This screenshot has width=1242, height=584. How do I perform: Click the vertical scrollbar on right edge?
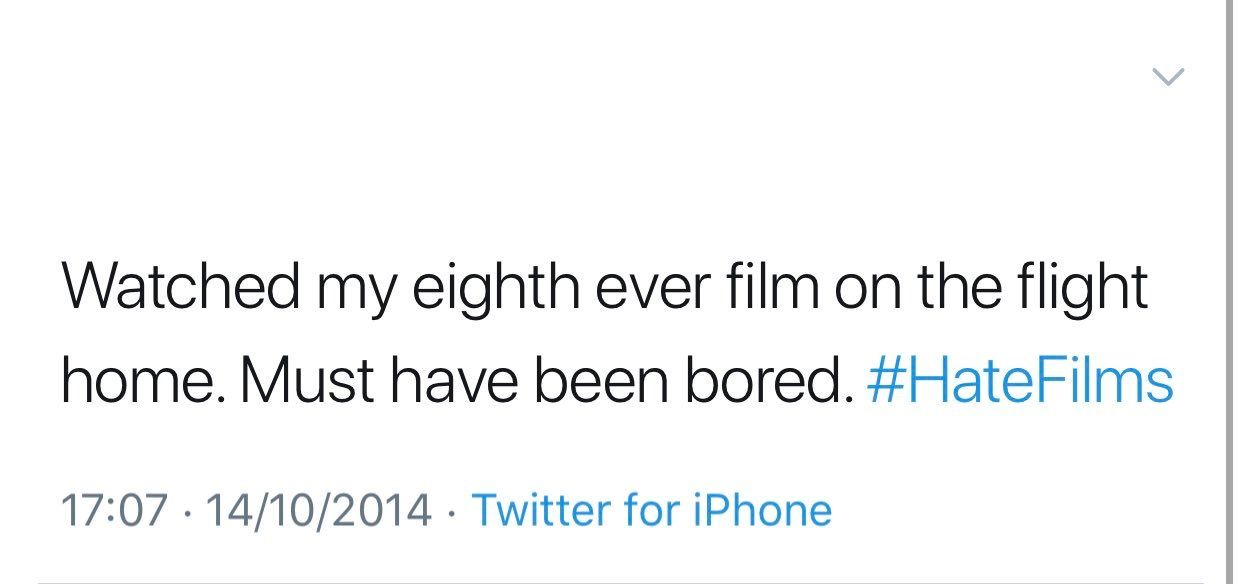coord(1230,290)
